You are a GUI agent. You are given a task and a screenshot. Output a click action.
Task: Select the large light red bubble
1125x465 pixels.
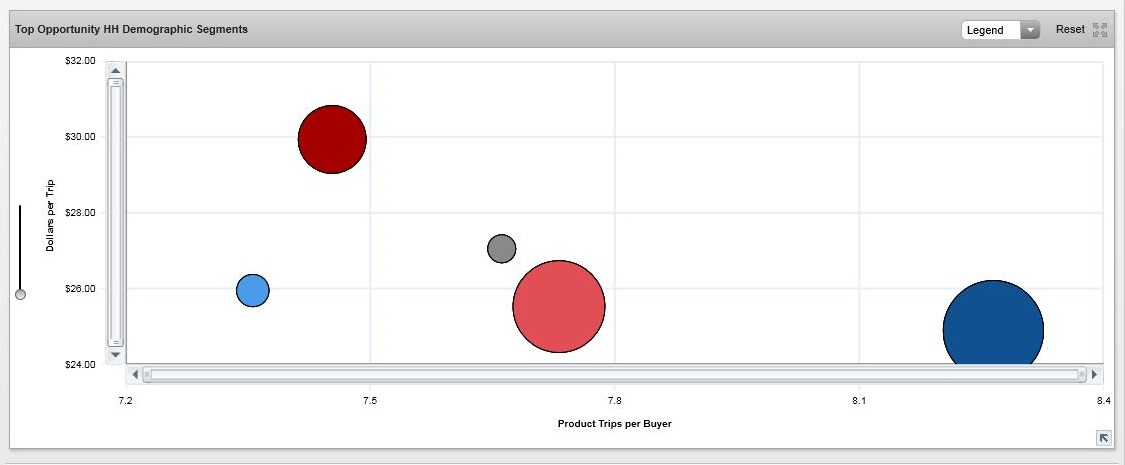(x=559, y=306)
